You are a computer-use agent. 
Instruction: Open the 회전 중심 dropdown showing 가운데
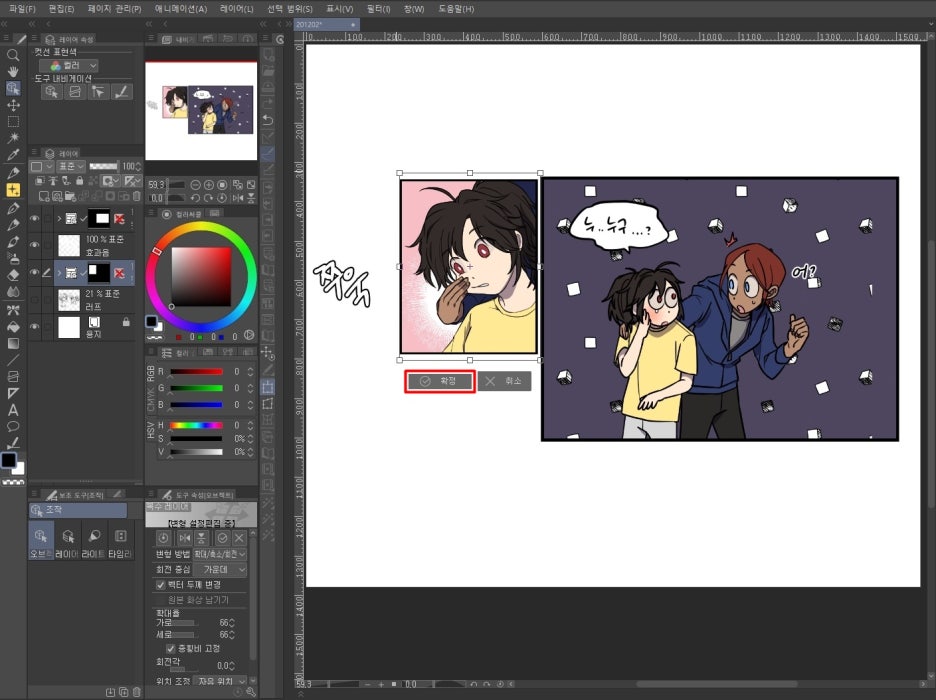[220, 570]
